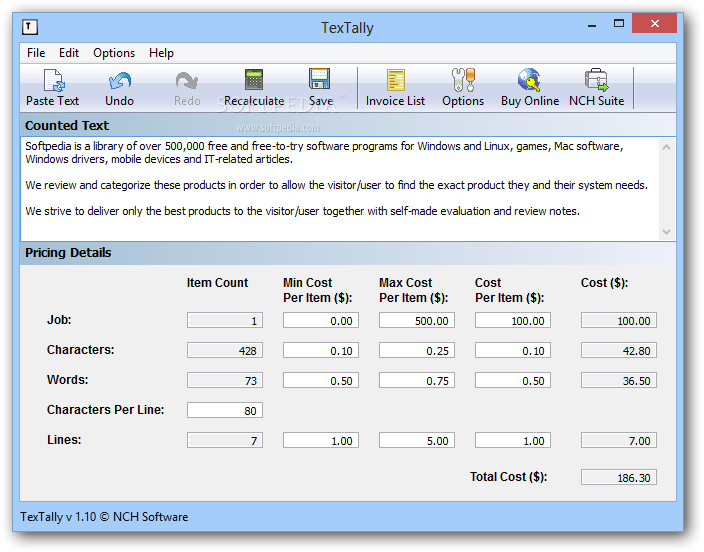
Task: Select the Words Min Cost field
Action: (x=320, y=381)
